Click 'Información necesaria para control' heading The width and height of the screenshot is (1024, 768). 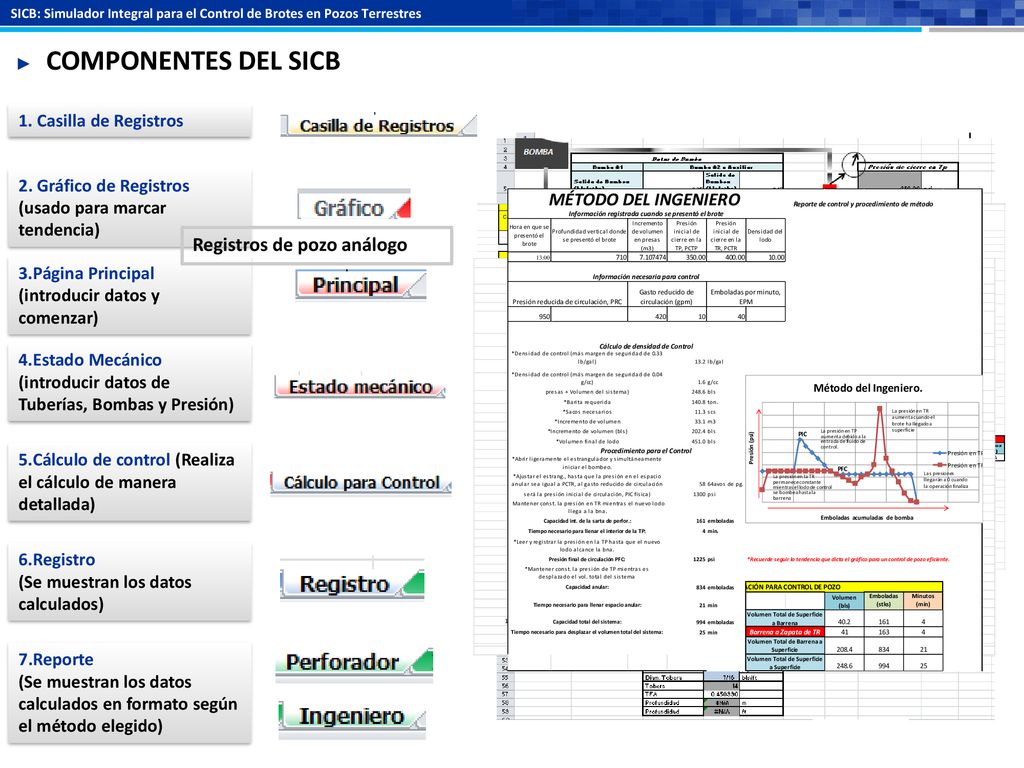pos(646,277)
